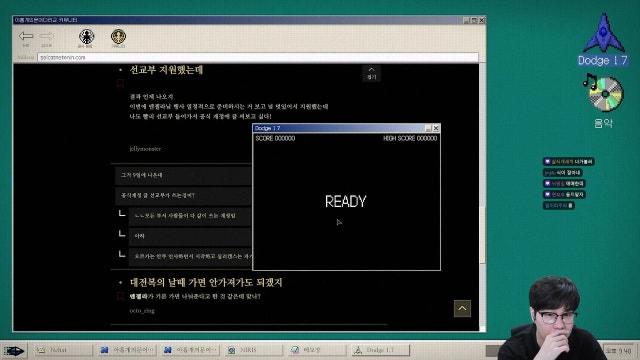
Task: Click the red icon below the 대전복의 날때 title
Action: tap(120, 296)
